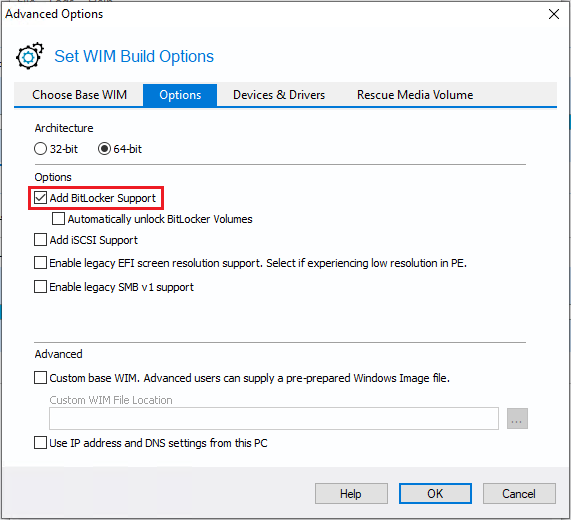Enable Use IP address and DNS settings
571x520 pixels.
point(40,443)
